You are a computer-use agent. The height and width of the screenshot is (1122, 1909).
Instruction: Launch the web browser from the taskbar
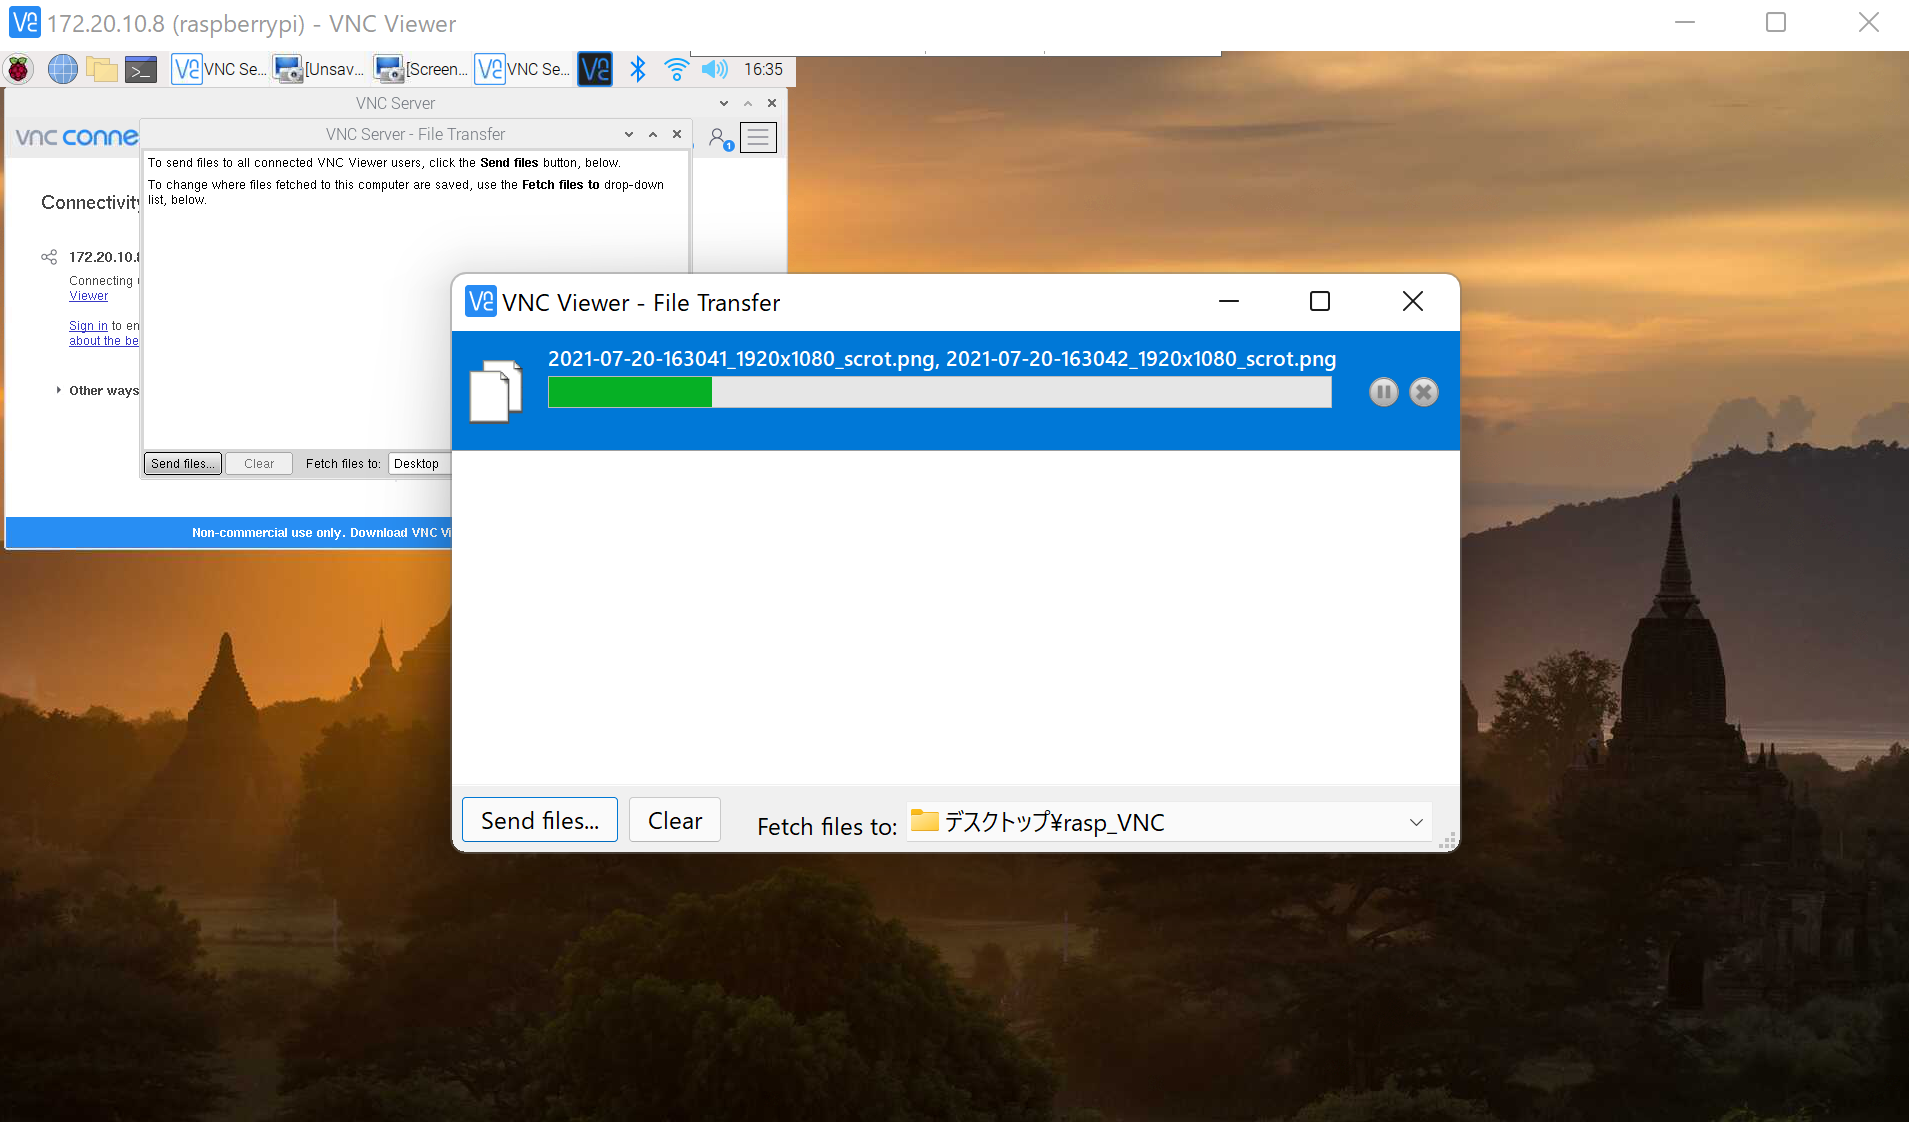coord(61,69)
